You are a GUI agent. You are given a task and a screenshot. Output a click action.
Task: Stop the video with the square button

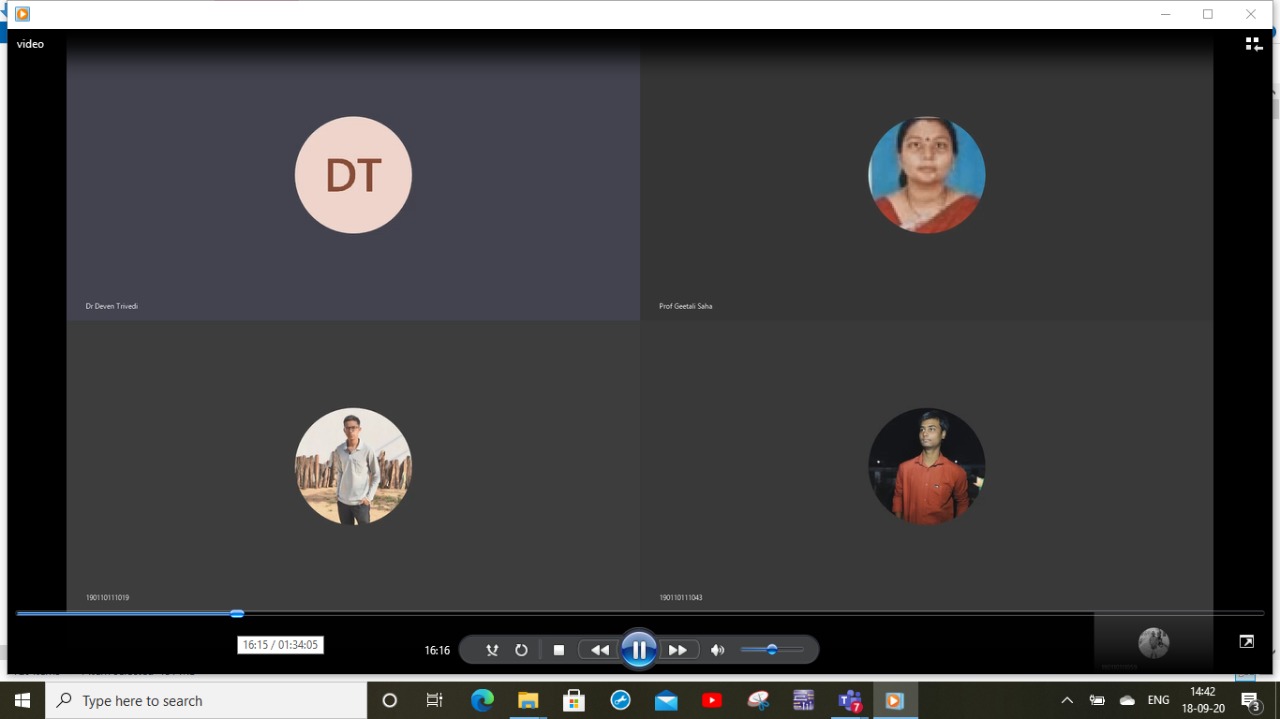(559, 650)
